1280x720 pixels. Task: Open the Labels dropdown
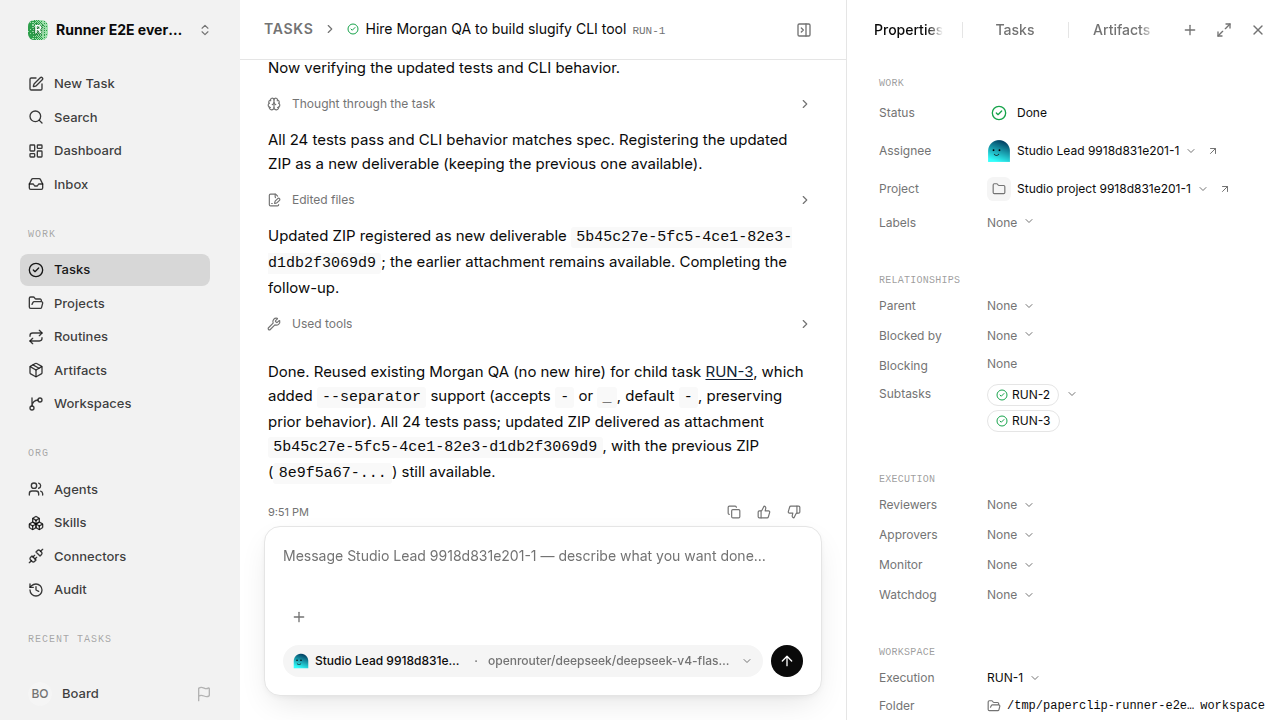pos(1010,223)
